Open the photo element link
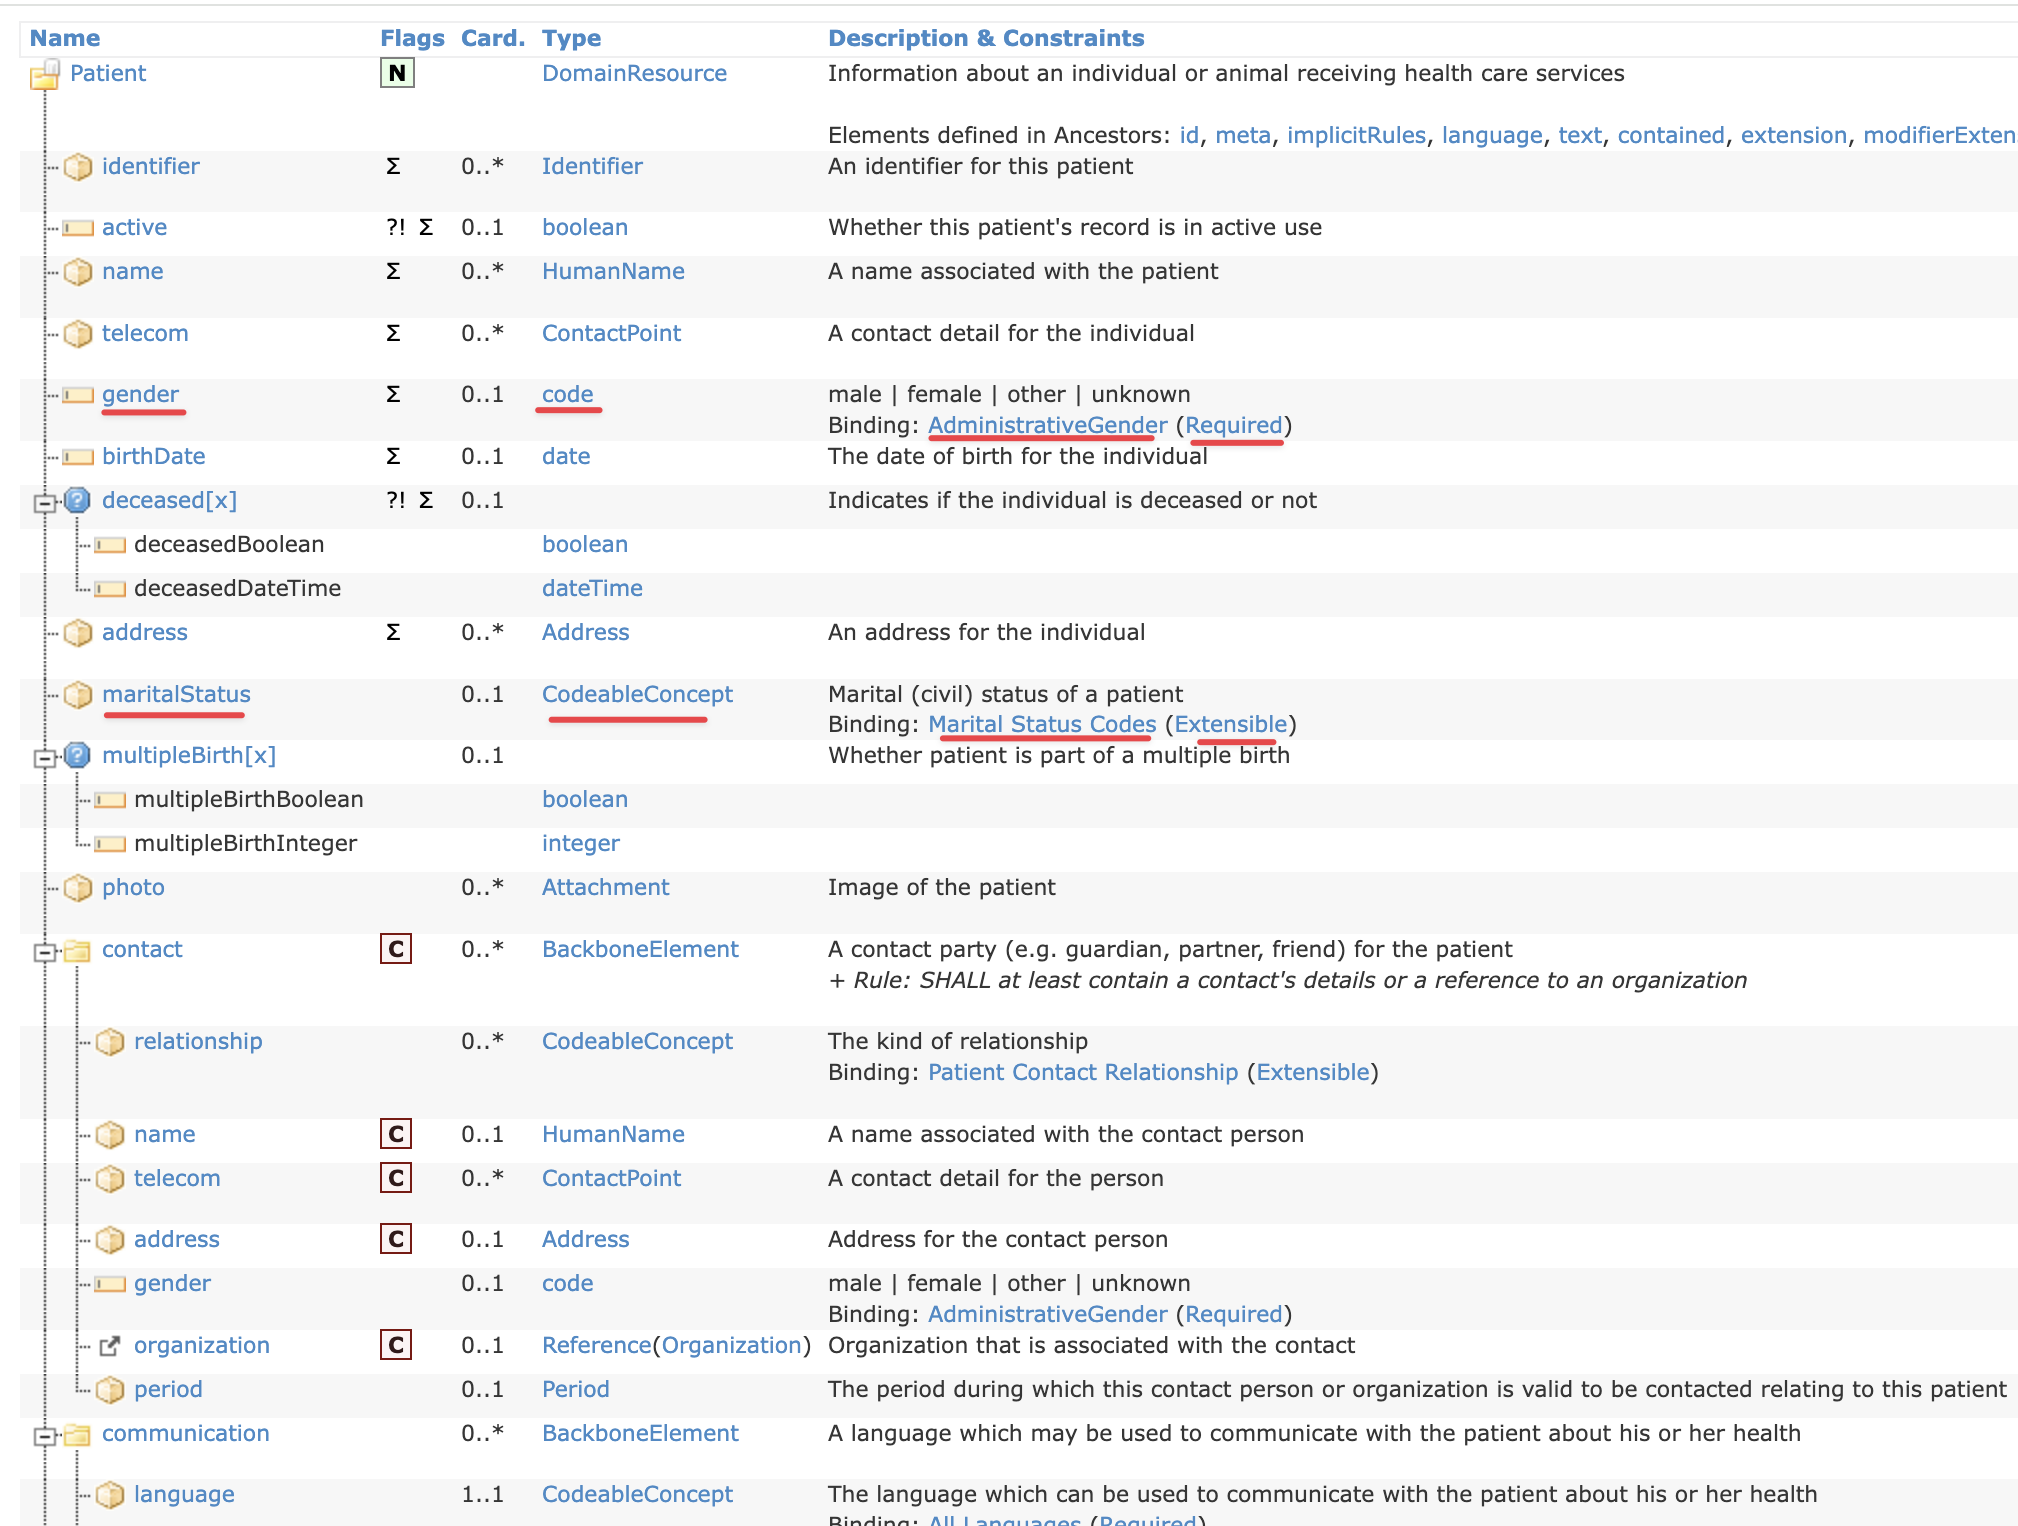2018x1526 pixels. [x=133, y=887]
